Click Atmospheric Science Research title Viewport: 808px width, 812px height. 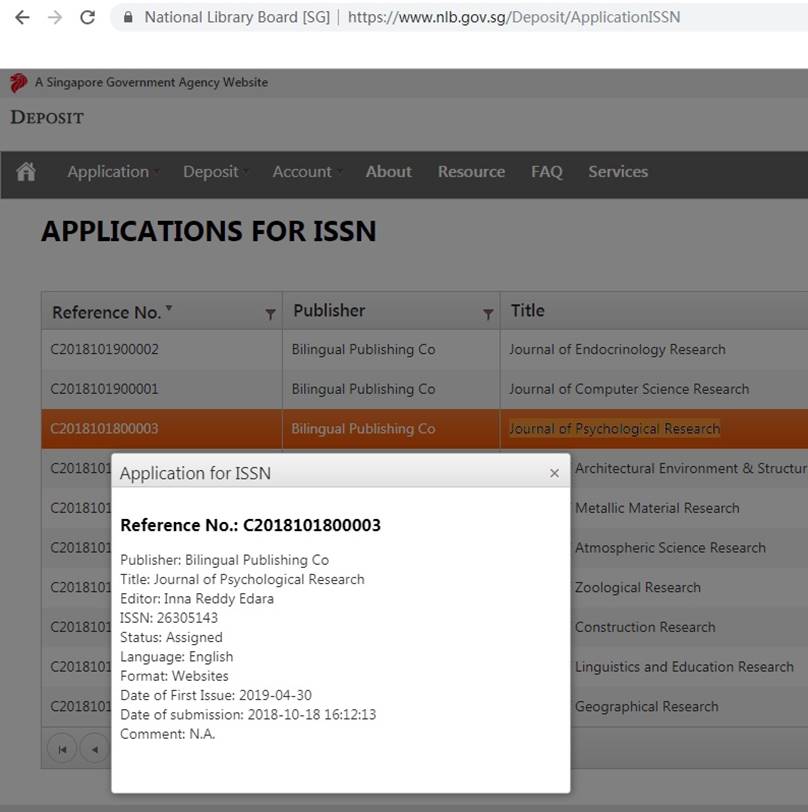[670, 548]
